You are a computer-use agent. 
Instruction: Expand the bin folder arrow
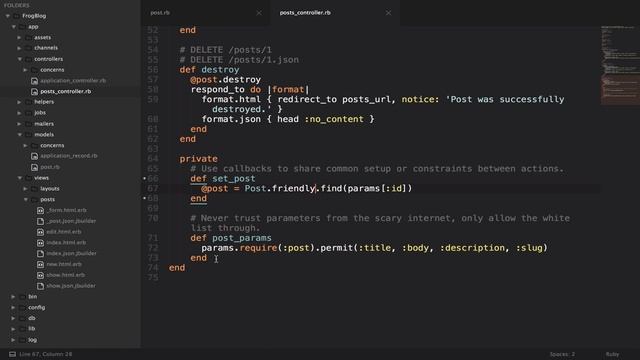[13, 297]
